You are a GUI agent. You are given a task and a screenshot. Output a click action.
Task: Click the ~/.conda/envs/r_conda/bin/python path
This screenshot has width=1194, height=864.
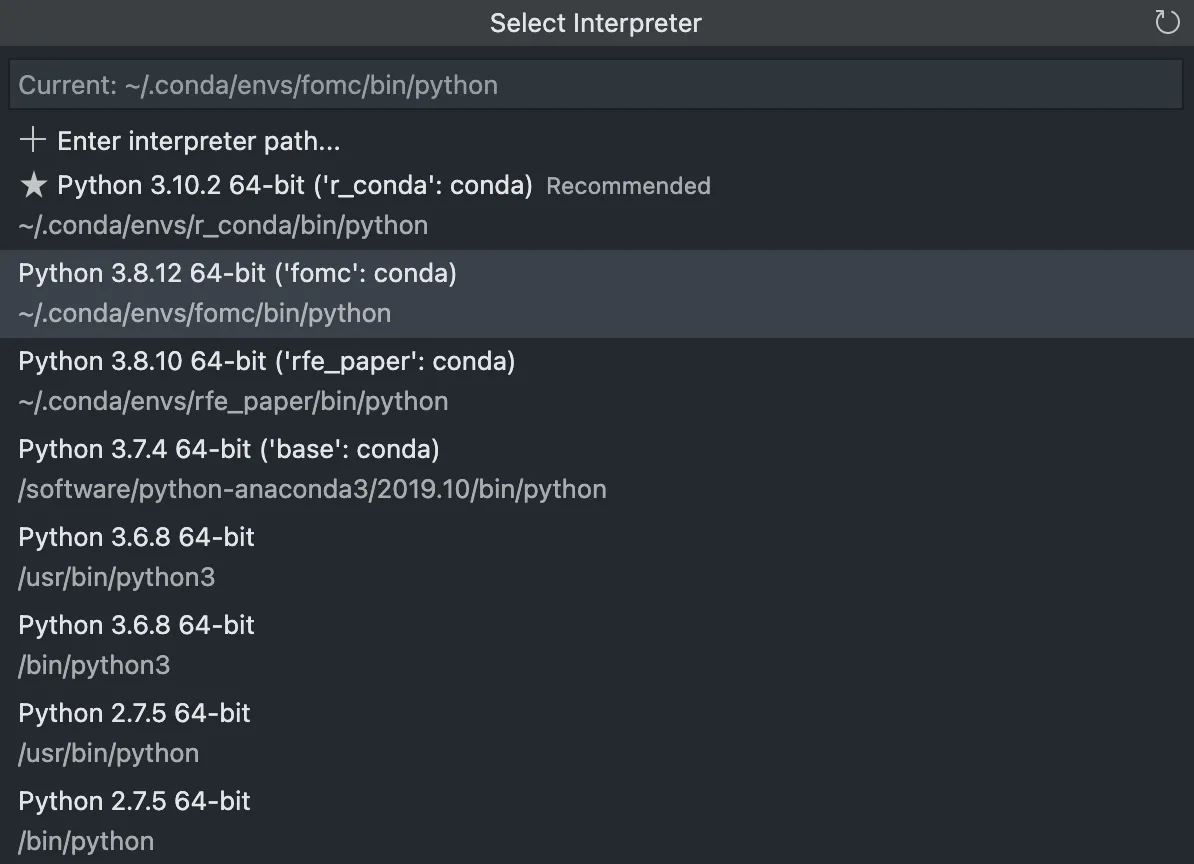click(223, 225)
